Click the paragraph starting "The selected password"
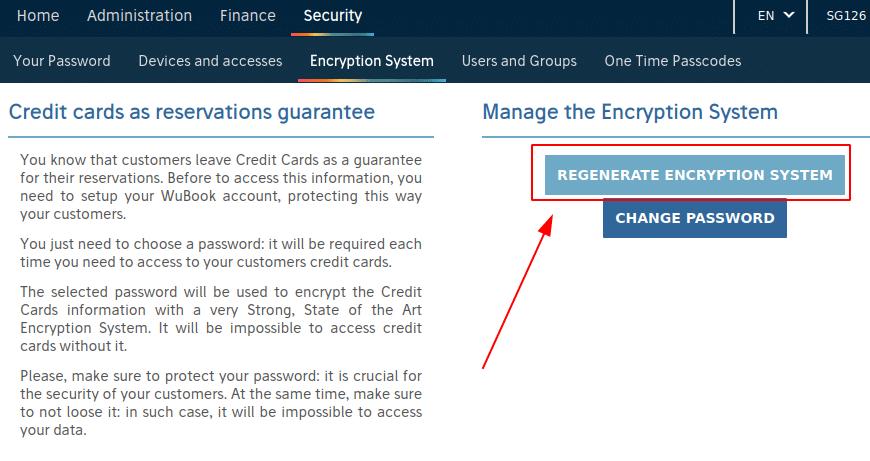Image resolution: width=870 pixels, height=461 pixels. click(221, 319)
